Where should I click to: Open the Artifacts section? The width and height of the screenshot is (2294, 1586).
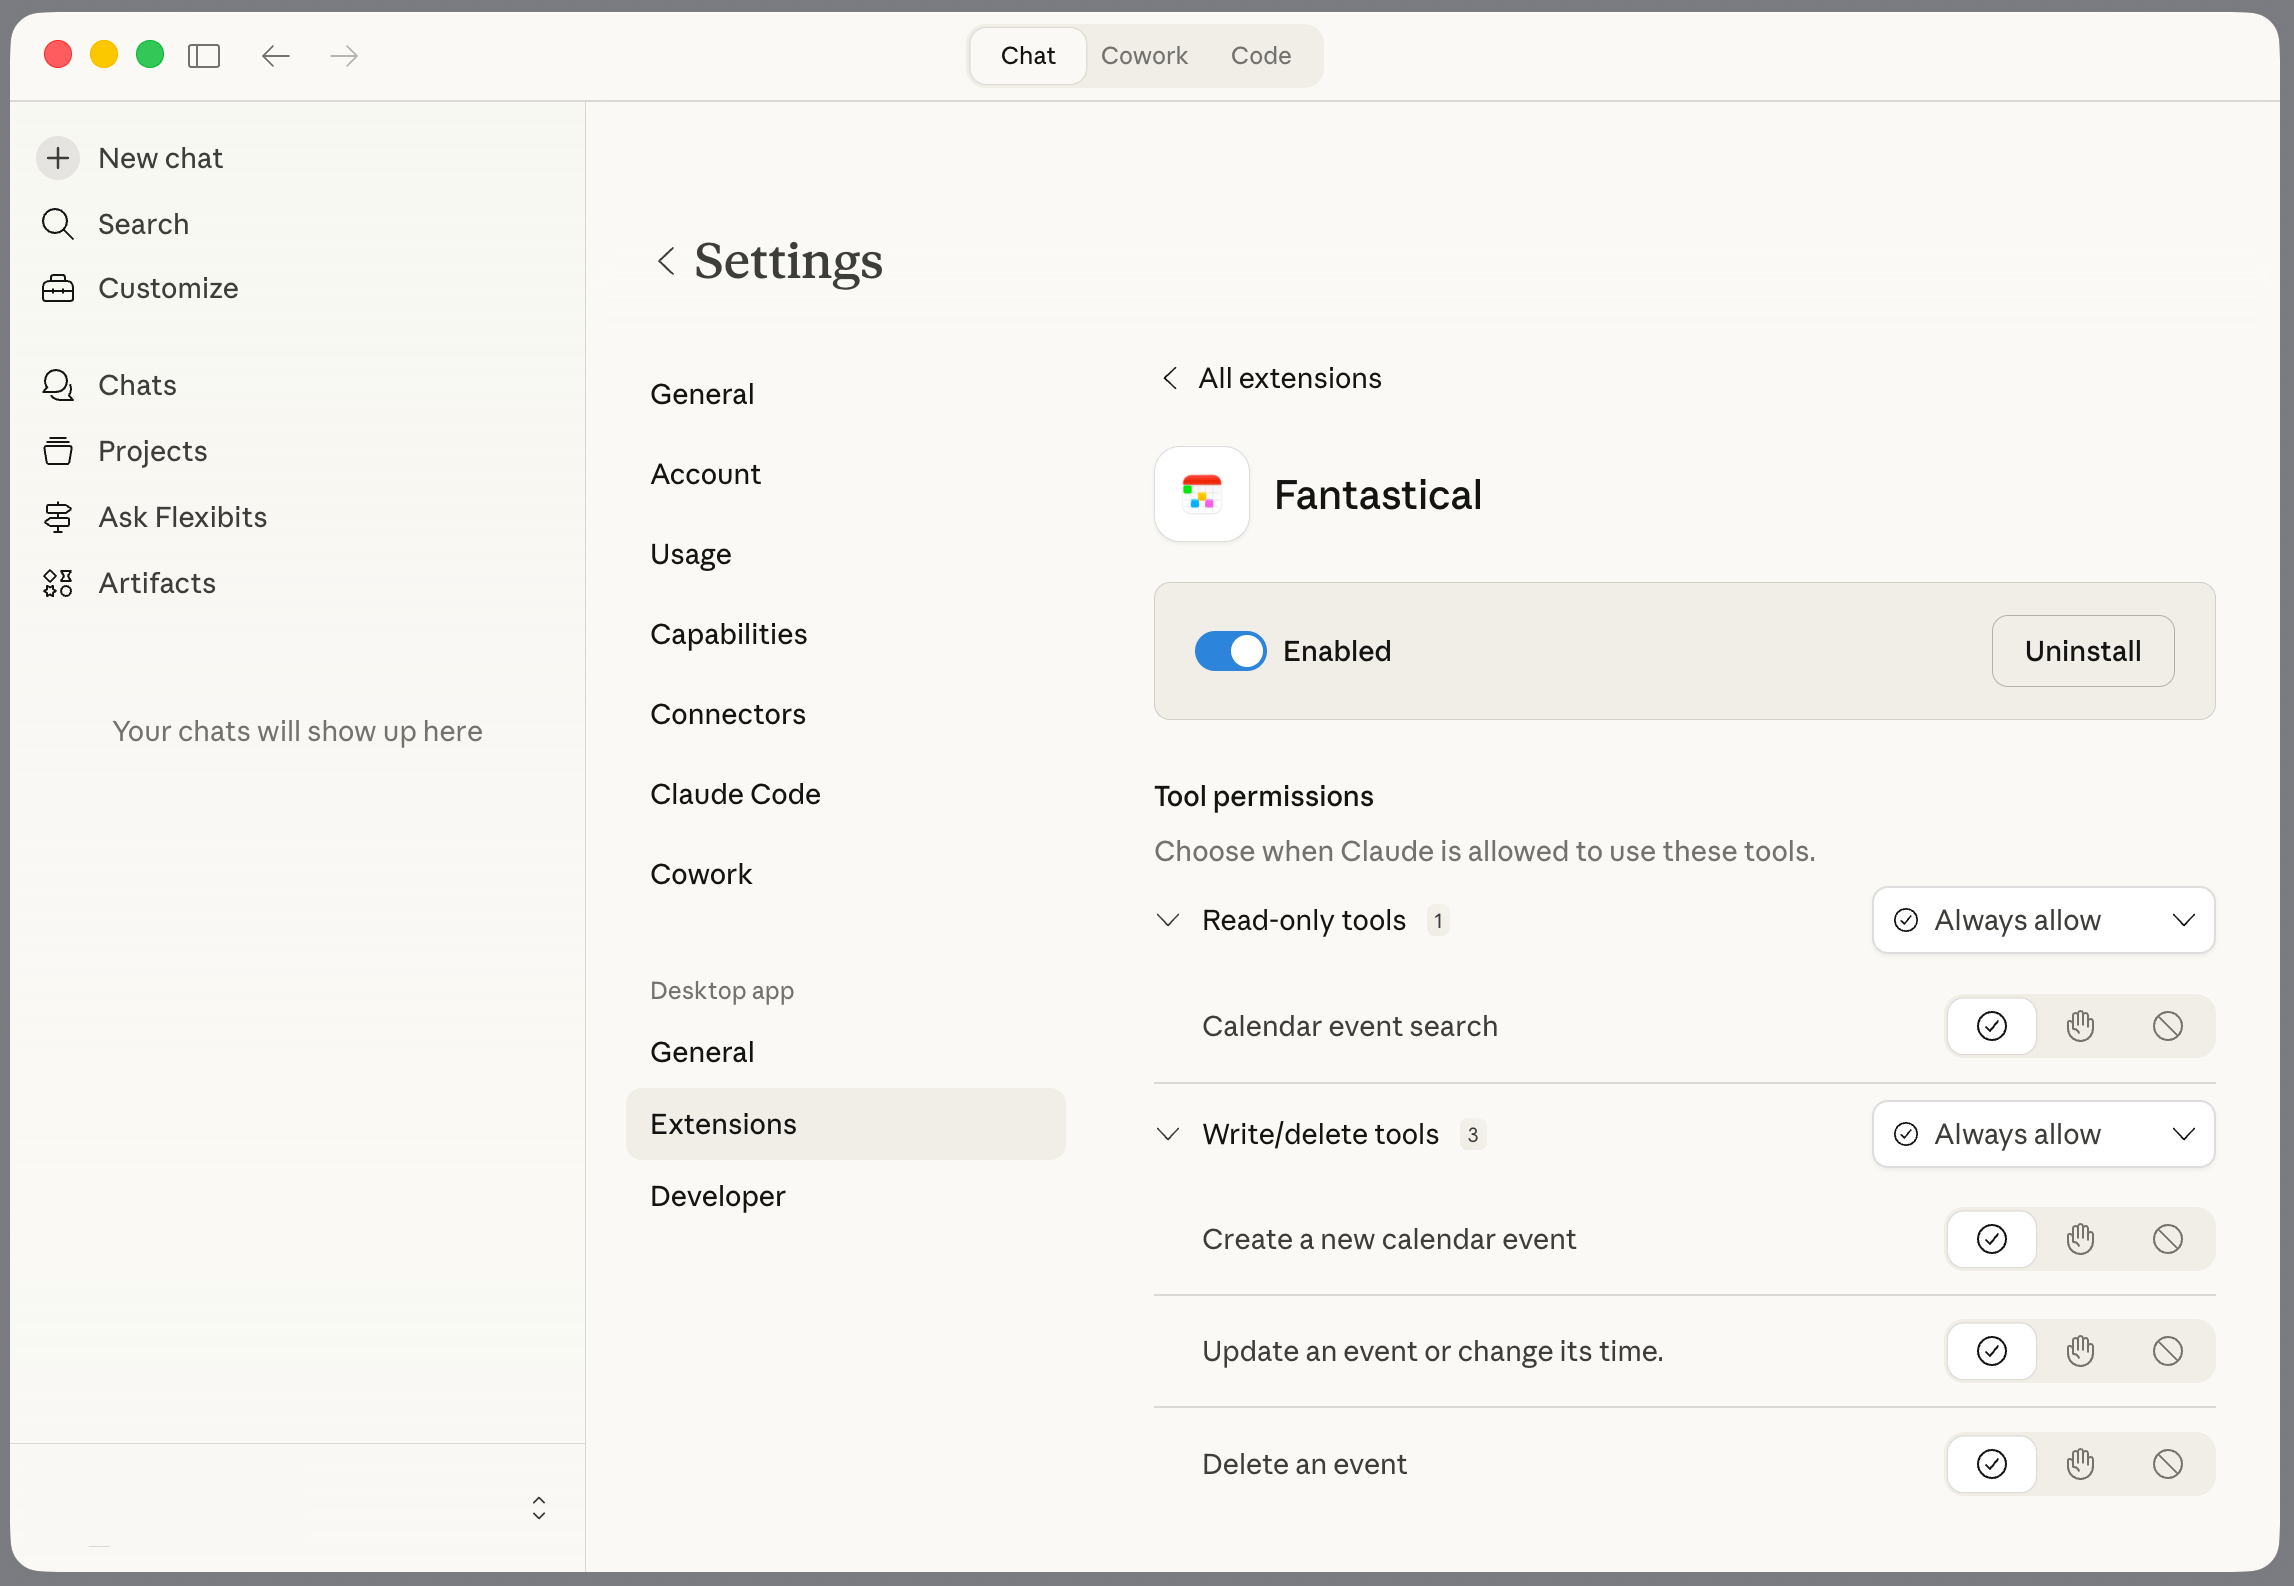coord(157,583)
